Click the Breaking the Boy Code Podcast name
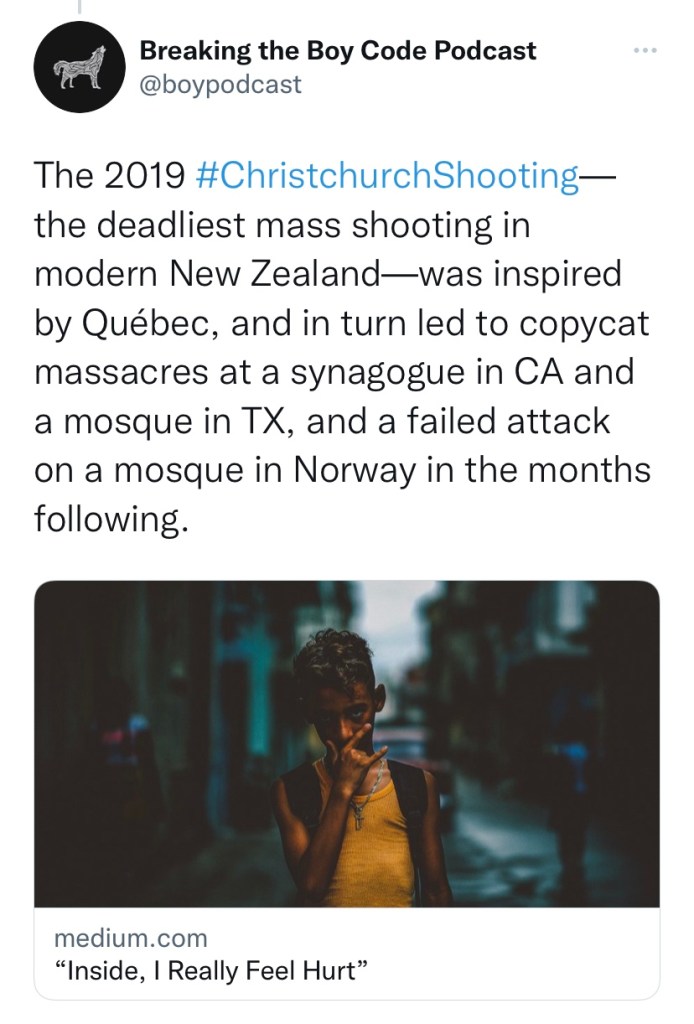The image size is (694, 1024). pyautogui.click(x=338, y=50)
